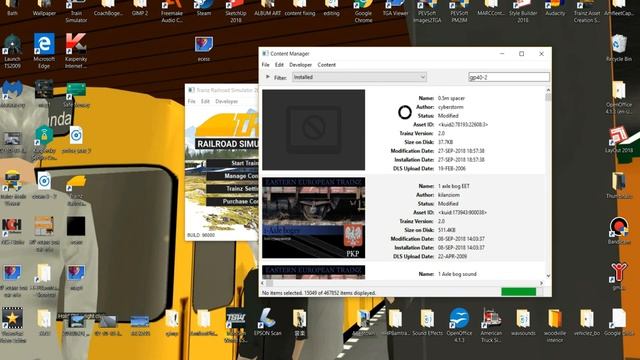Open the Edit menu in Trainz launcher window

(205, 101)
